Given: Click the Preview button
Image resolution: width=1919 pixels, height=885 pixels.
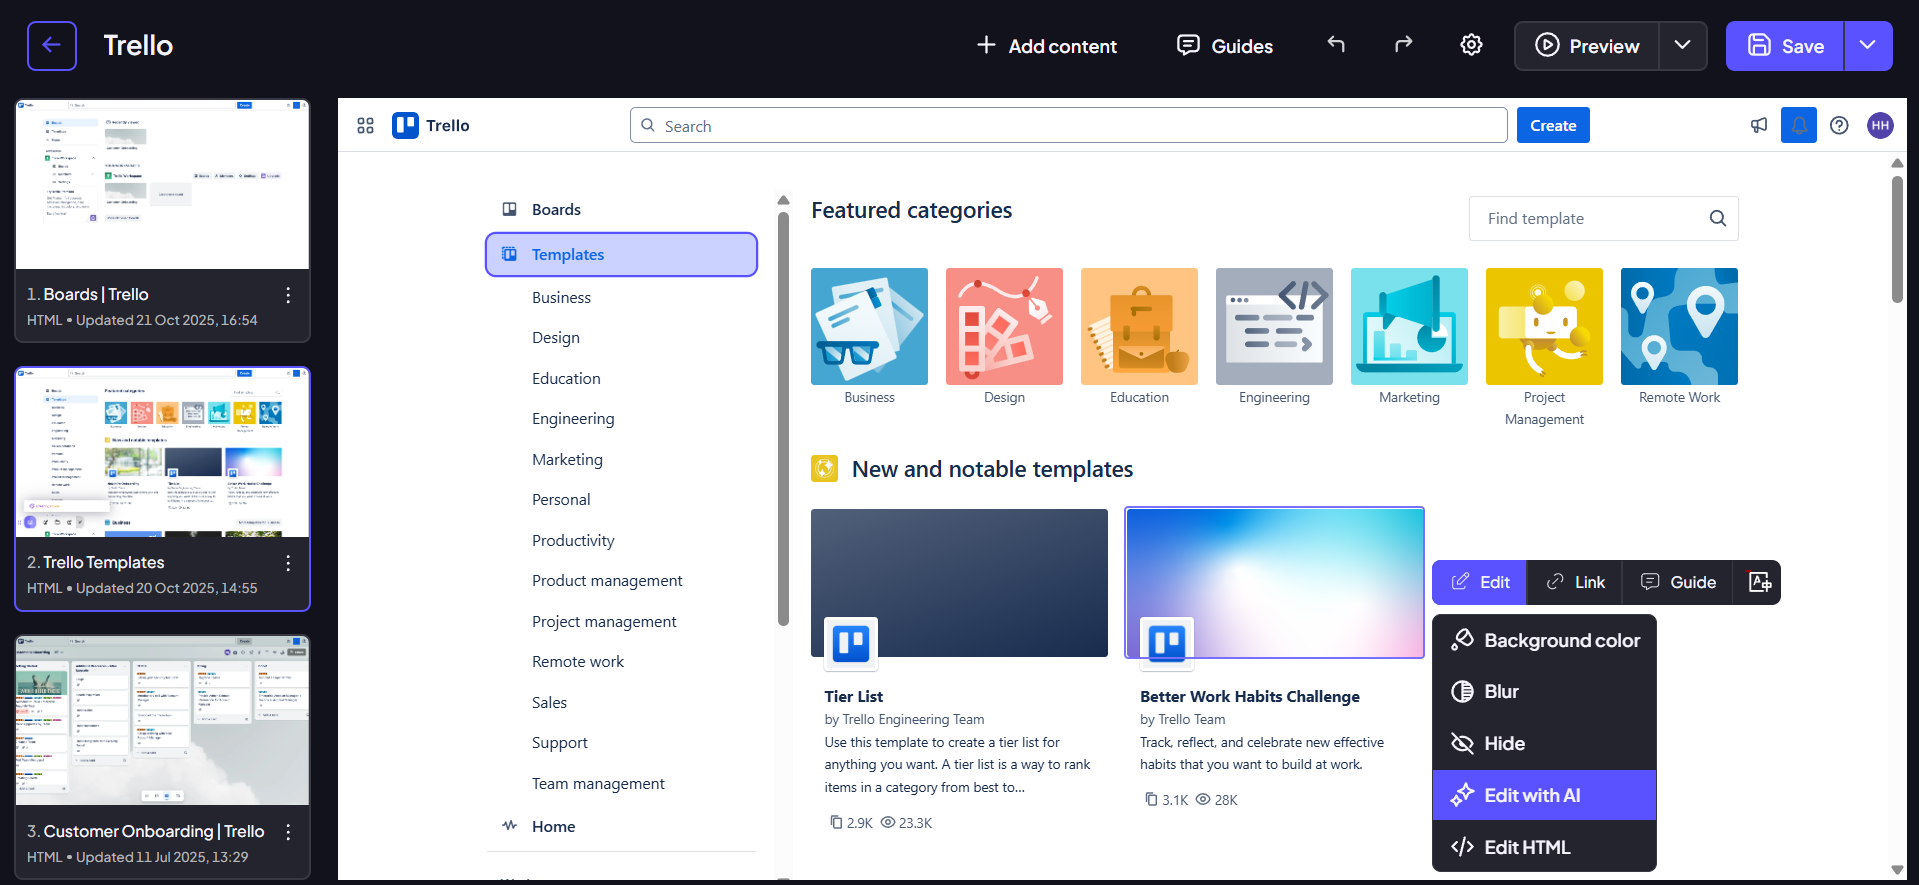Looking at the screenshot, I should (x=1587, y=46).
